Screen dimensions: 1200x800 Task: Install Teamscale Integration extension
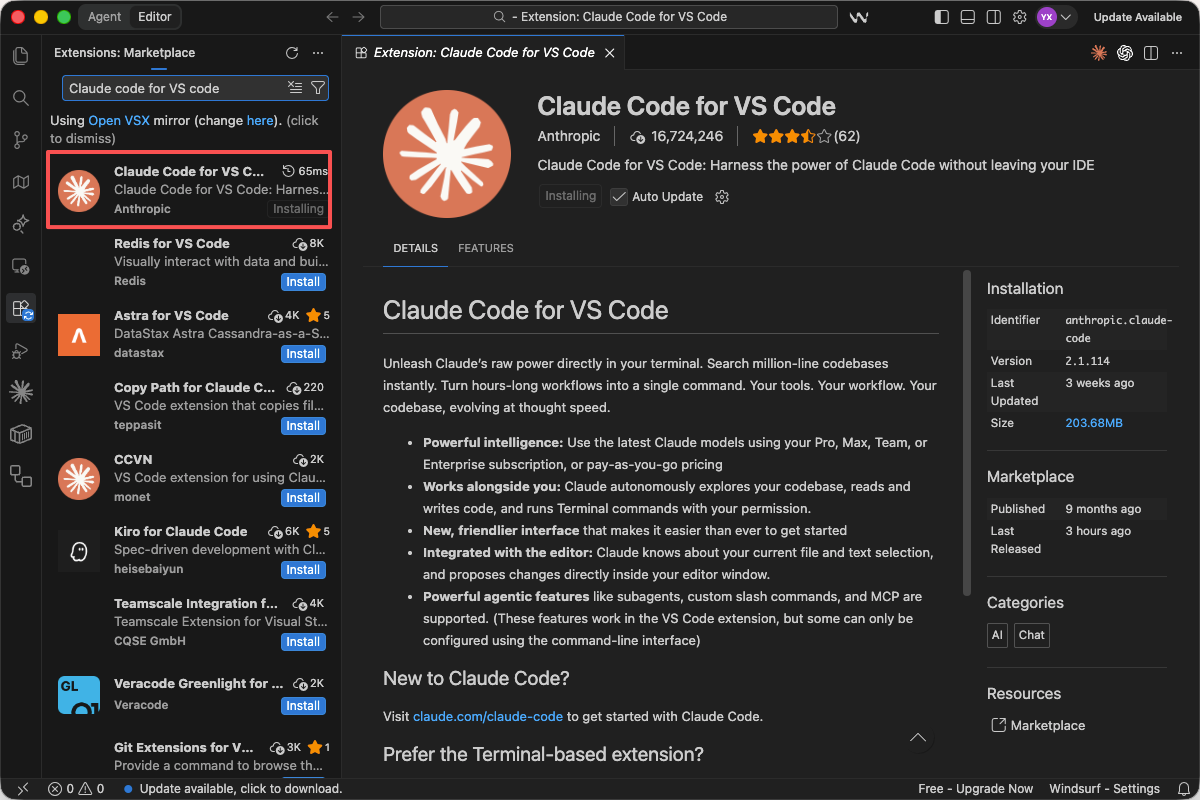(x=303, y=642)
